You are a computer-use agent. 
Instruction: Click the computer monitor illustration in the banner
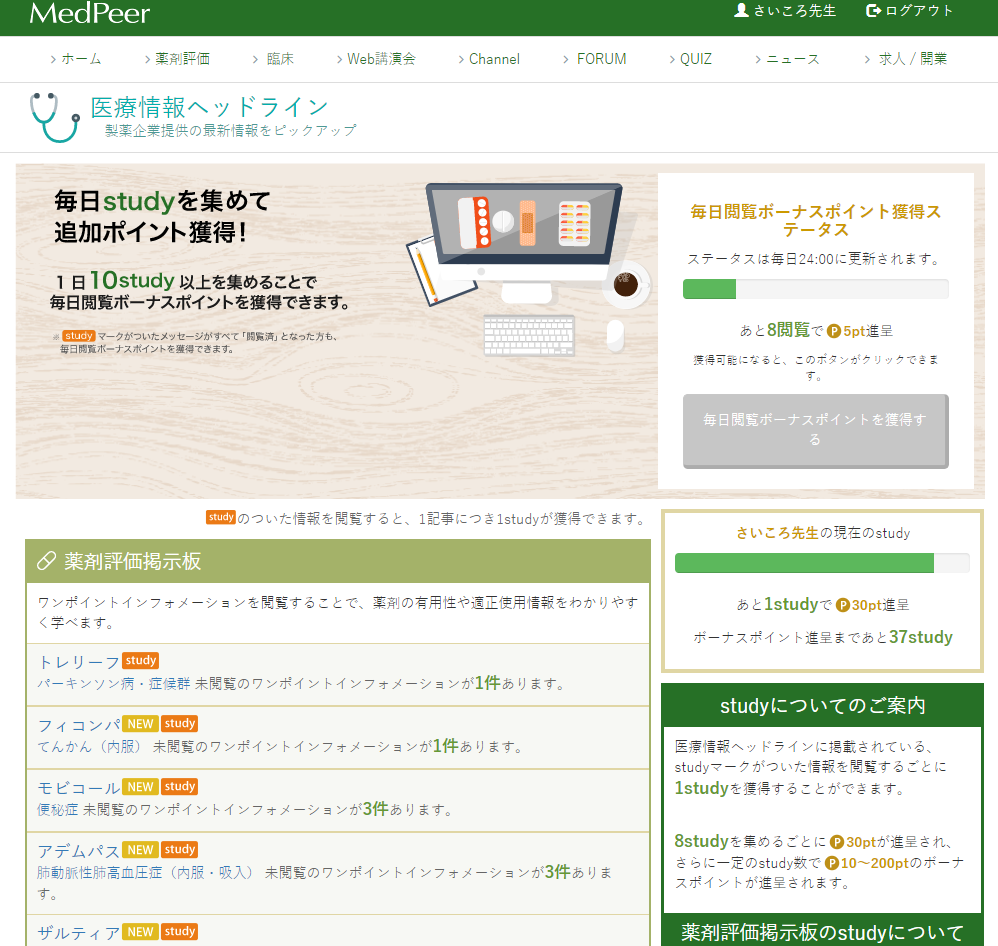click(523, 242)
